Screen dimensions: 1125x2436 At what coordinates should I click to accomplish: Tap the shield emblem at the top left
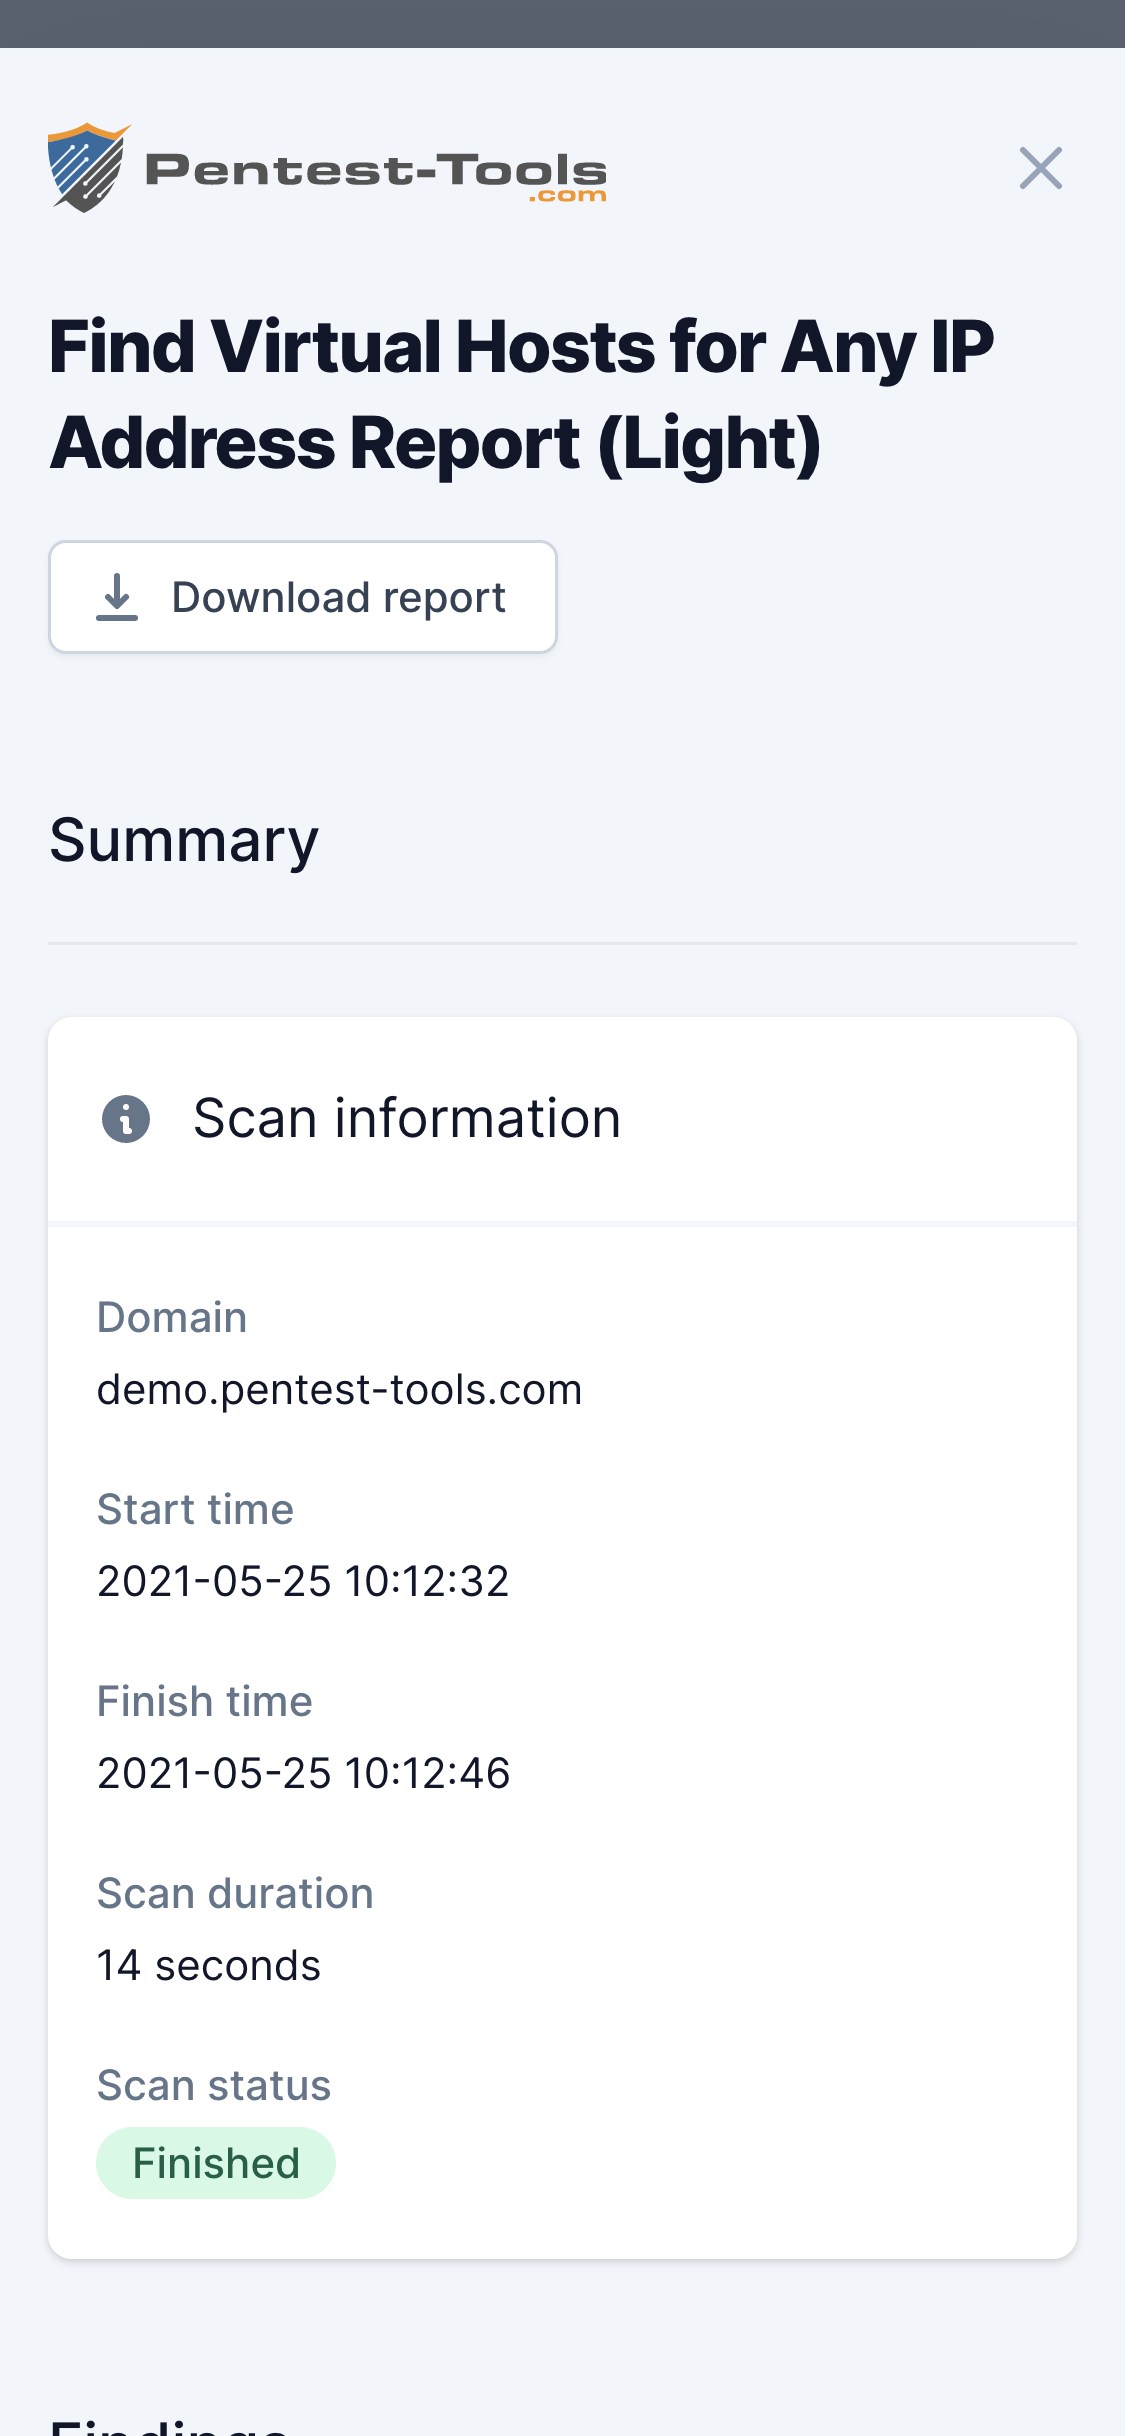click(86, 167)
